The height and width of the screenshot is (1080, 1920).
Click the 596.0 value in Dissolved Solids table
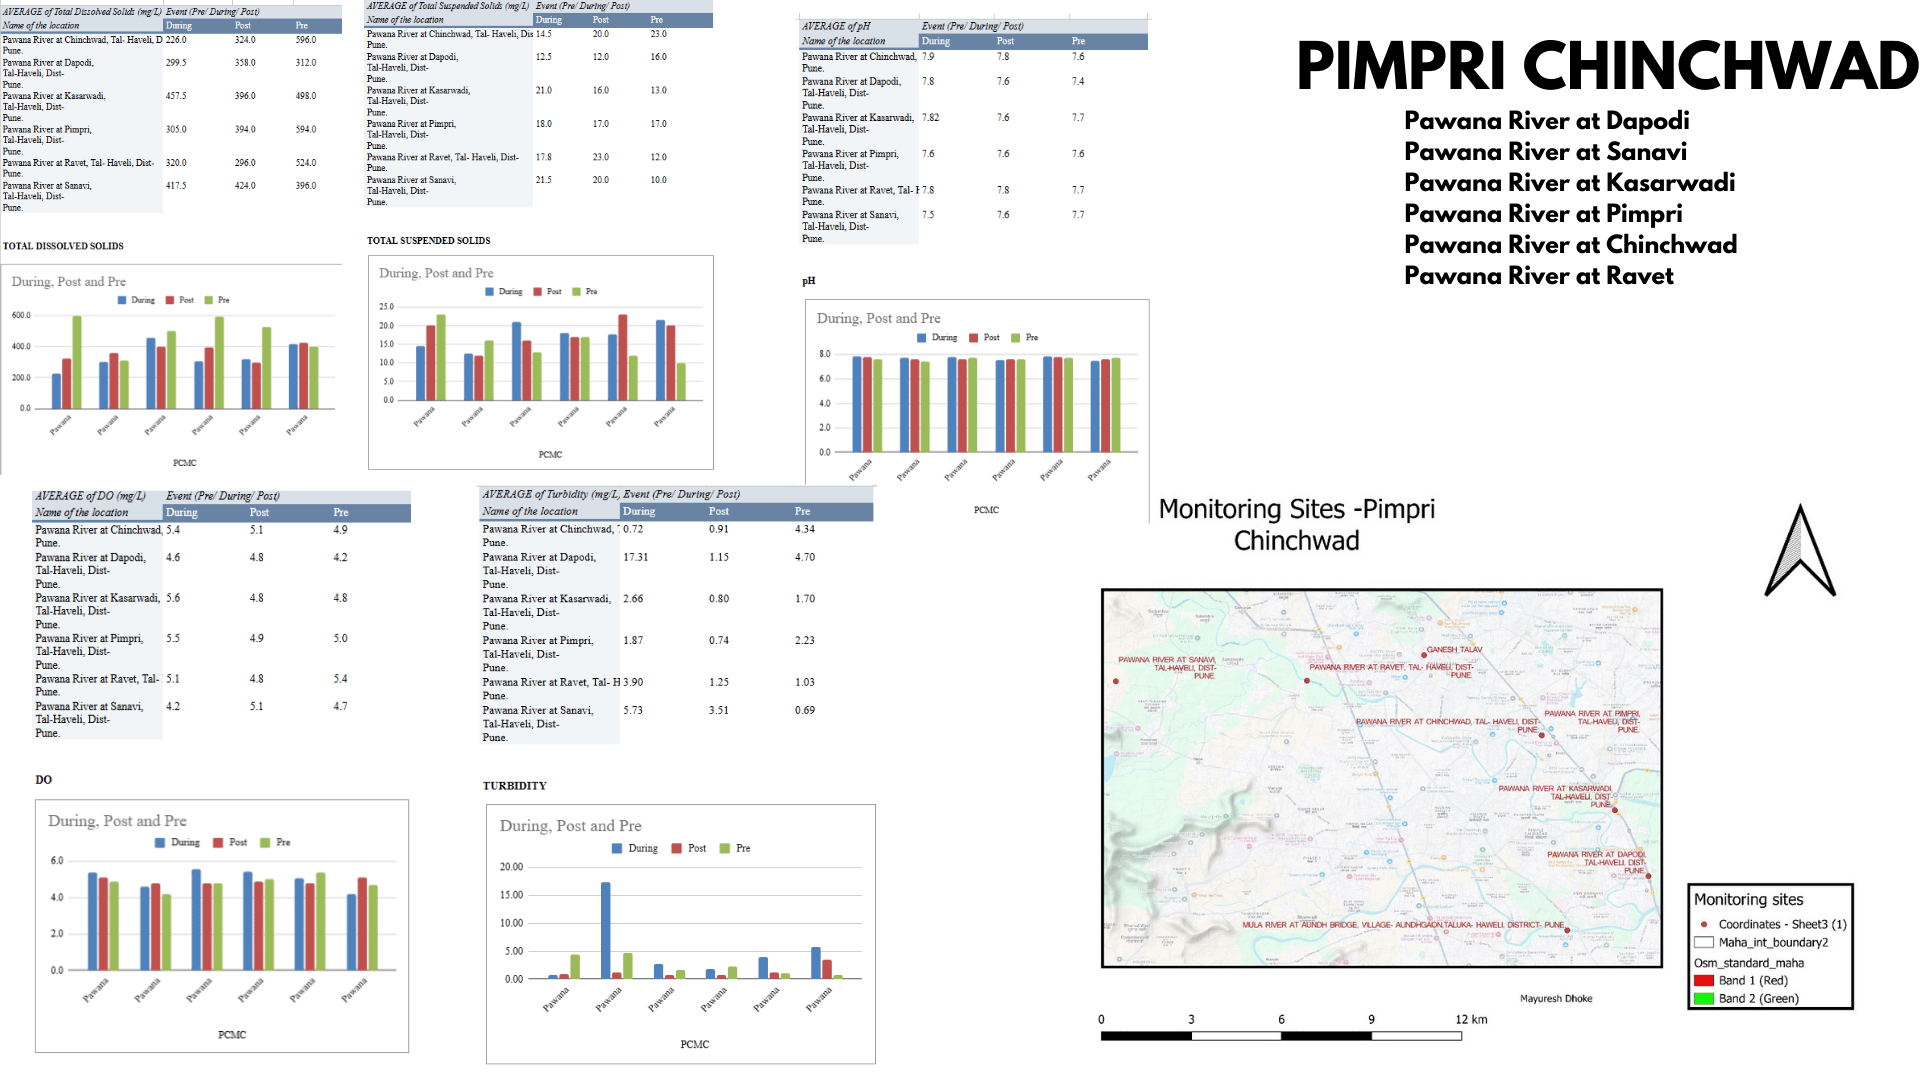(x=305, y=40)
